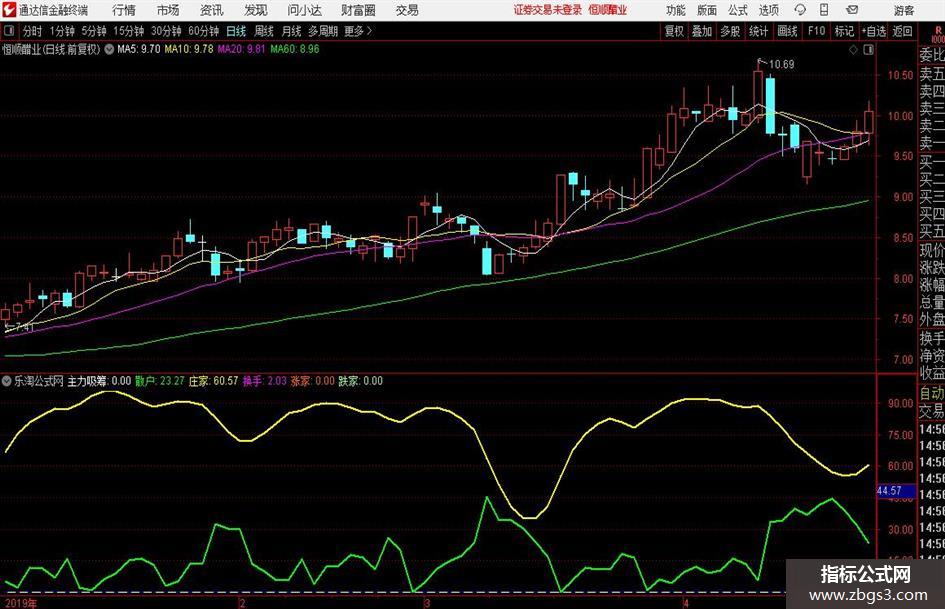Switch to the 30分钟 period tab
This screenshot has width=945, height=609.
(x=166, y=31)
